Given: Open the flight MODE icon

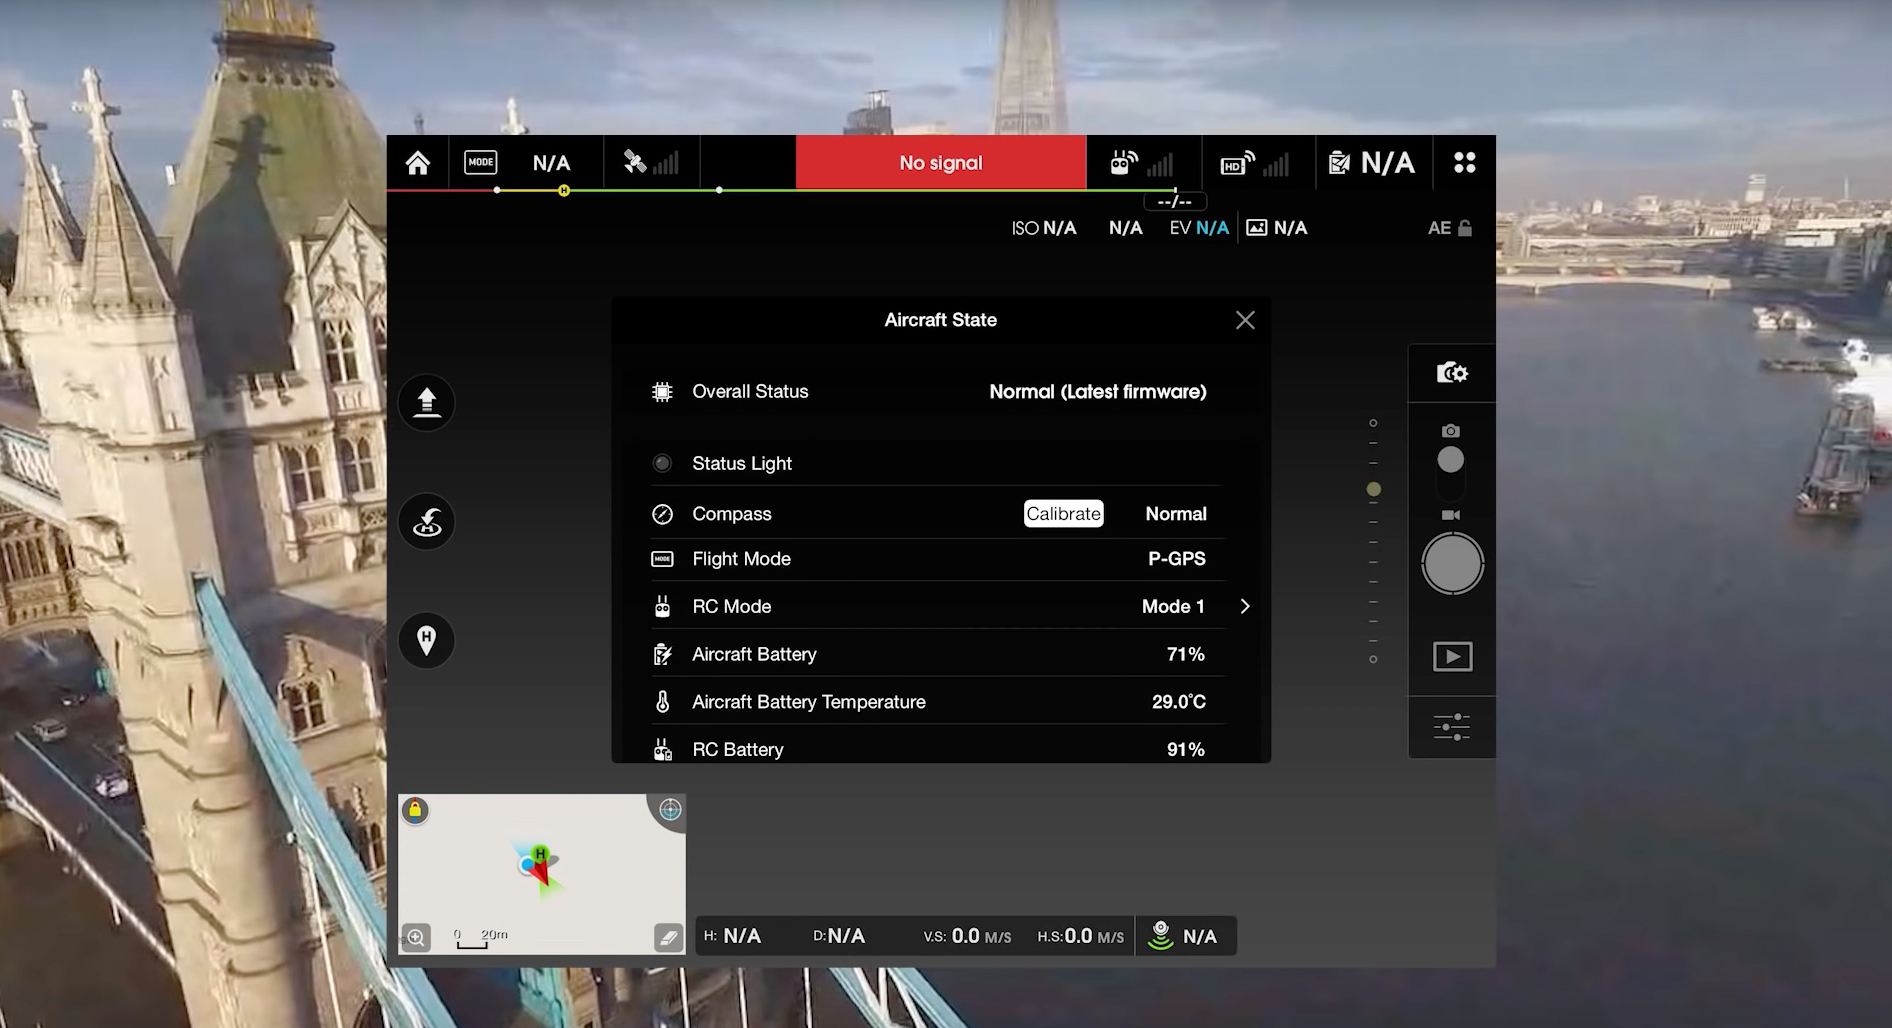Looking at the screenshot, I should click(x=481, y=162).
